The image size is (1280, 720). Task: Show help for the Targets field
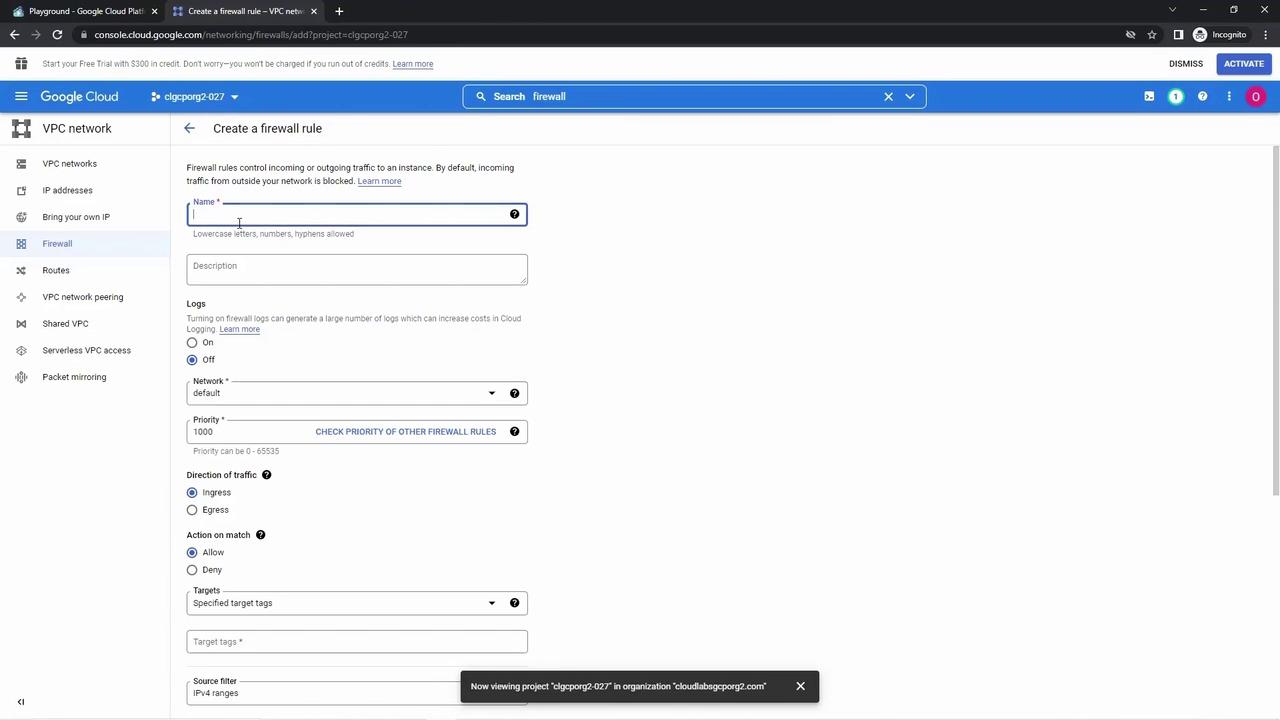[515, 603]
